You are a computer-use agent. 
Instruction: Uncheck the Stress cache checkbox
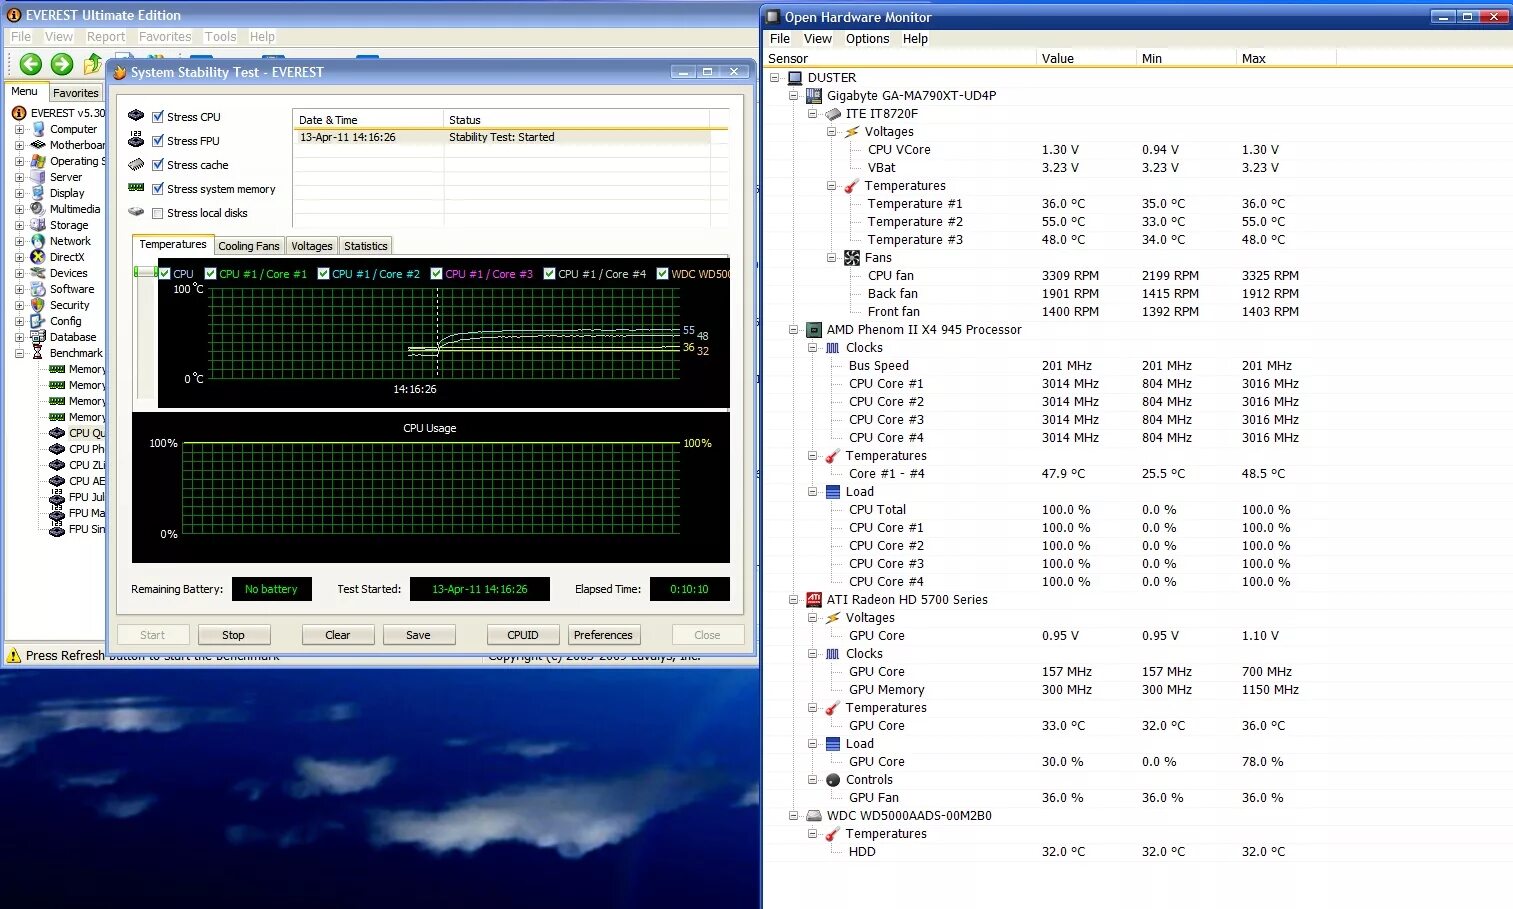pyautogui.click(x=158, y=164)
